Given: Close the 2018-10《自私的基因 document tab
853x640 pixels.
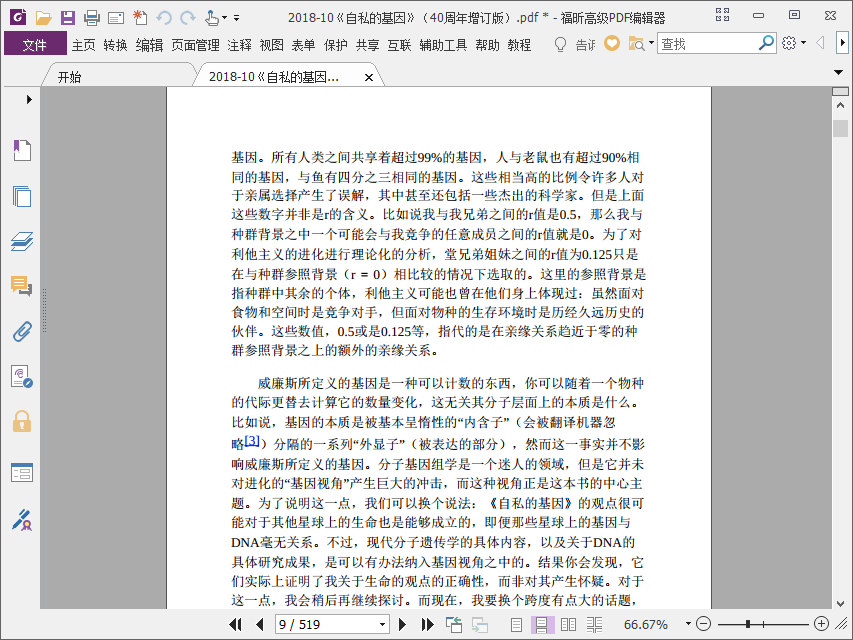Looking at the screenshot, I should tap(369, 77).
